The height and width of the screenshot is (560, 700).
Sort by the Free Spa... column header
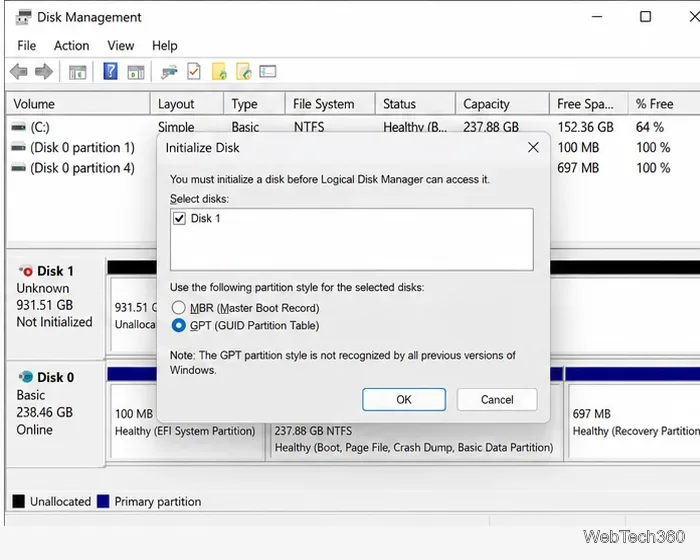pos(588,104)
